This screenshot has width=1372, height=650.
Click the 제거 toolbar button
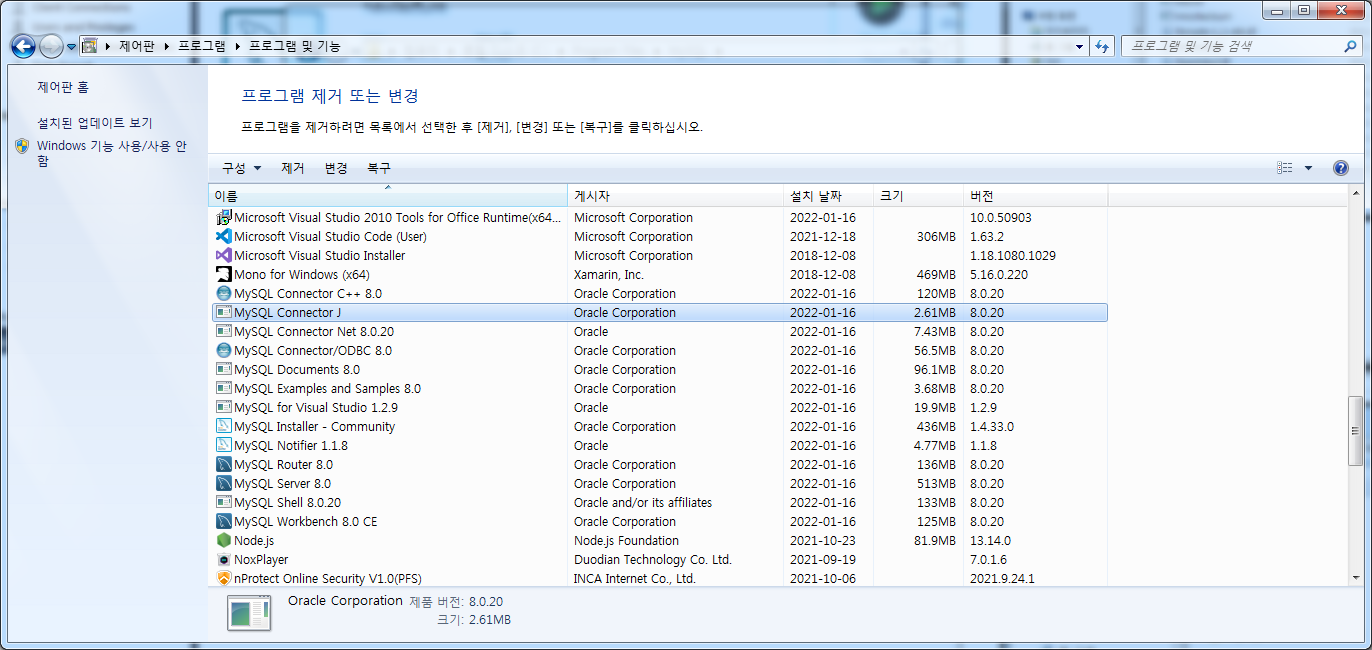click(x=292, y=168)
